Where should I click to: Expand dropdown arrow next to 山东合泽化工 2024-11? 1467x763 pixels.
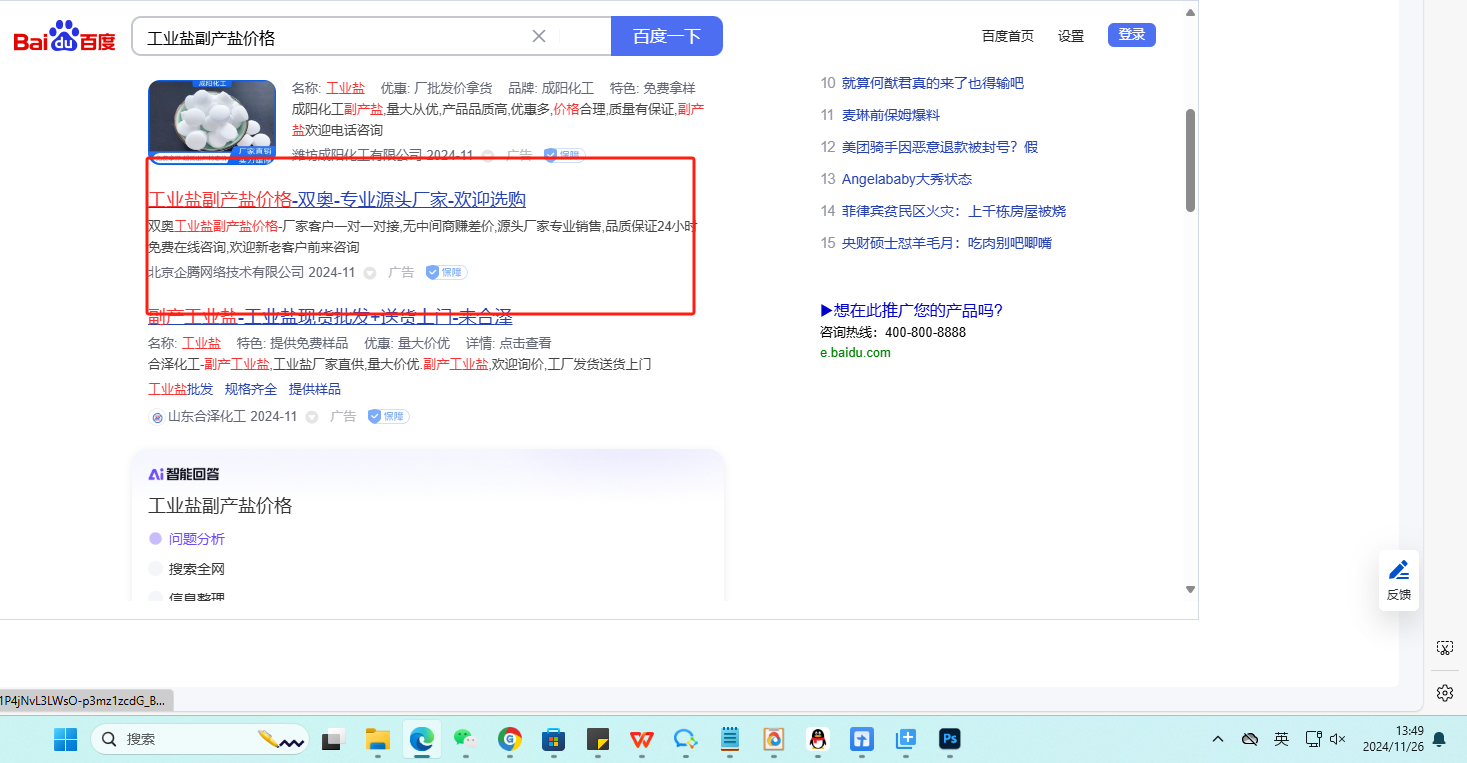click(x=312, y=417)
